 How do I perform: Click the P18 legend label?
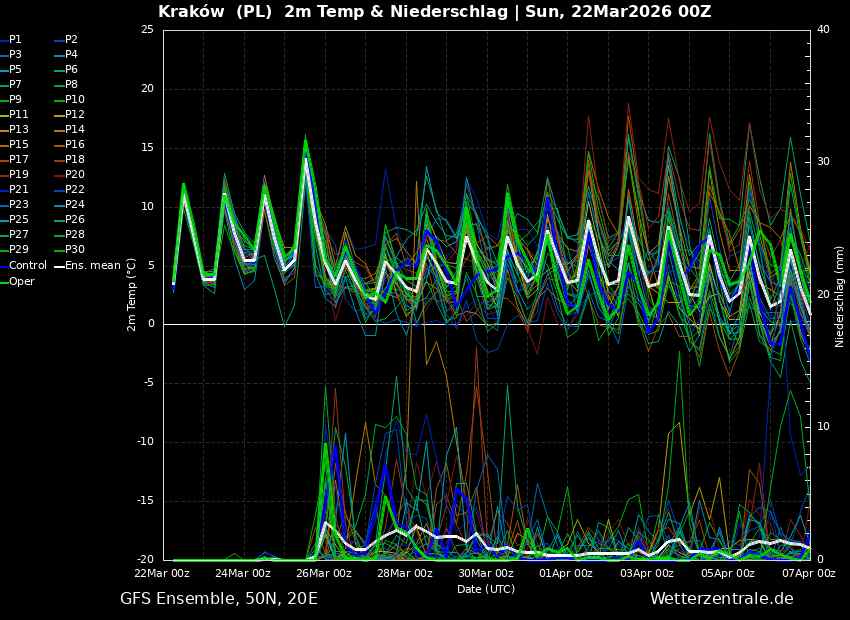69,159
